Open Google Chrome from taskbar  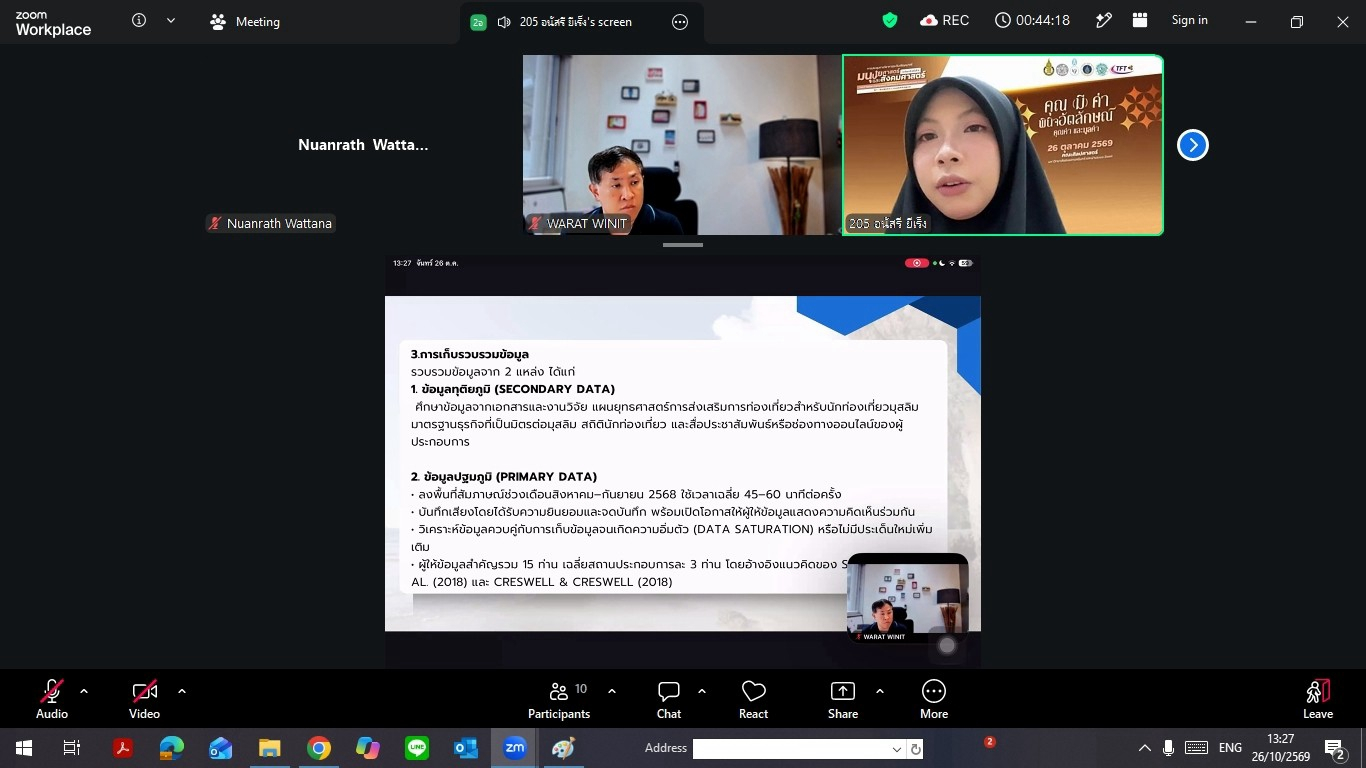click(319, 748)
